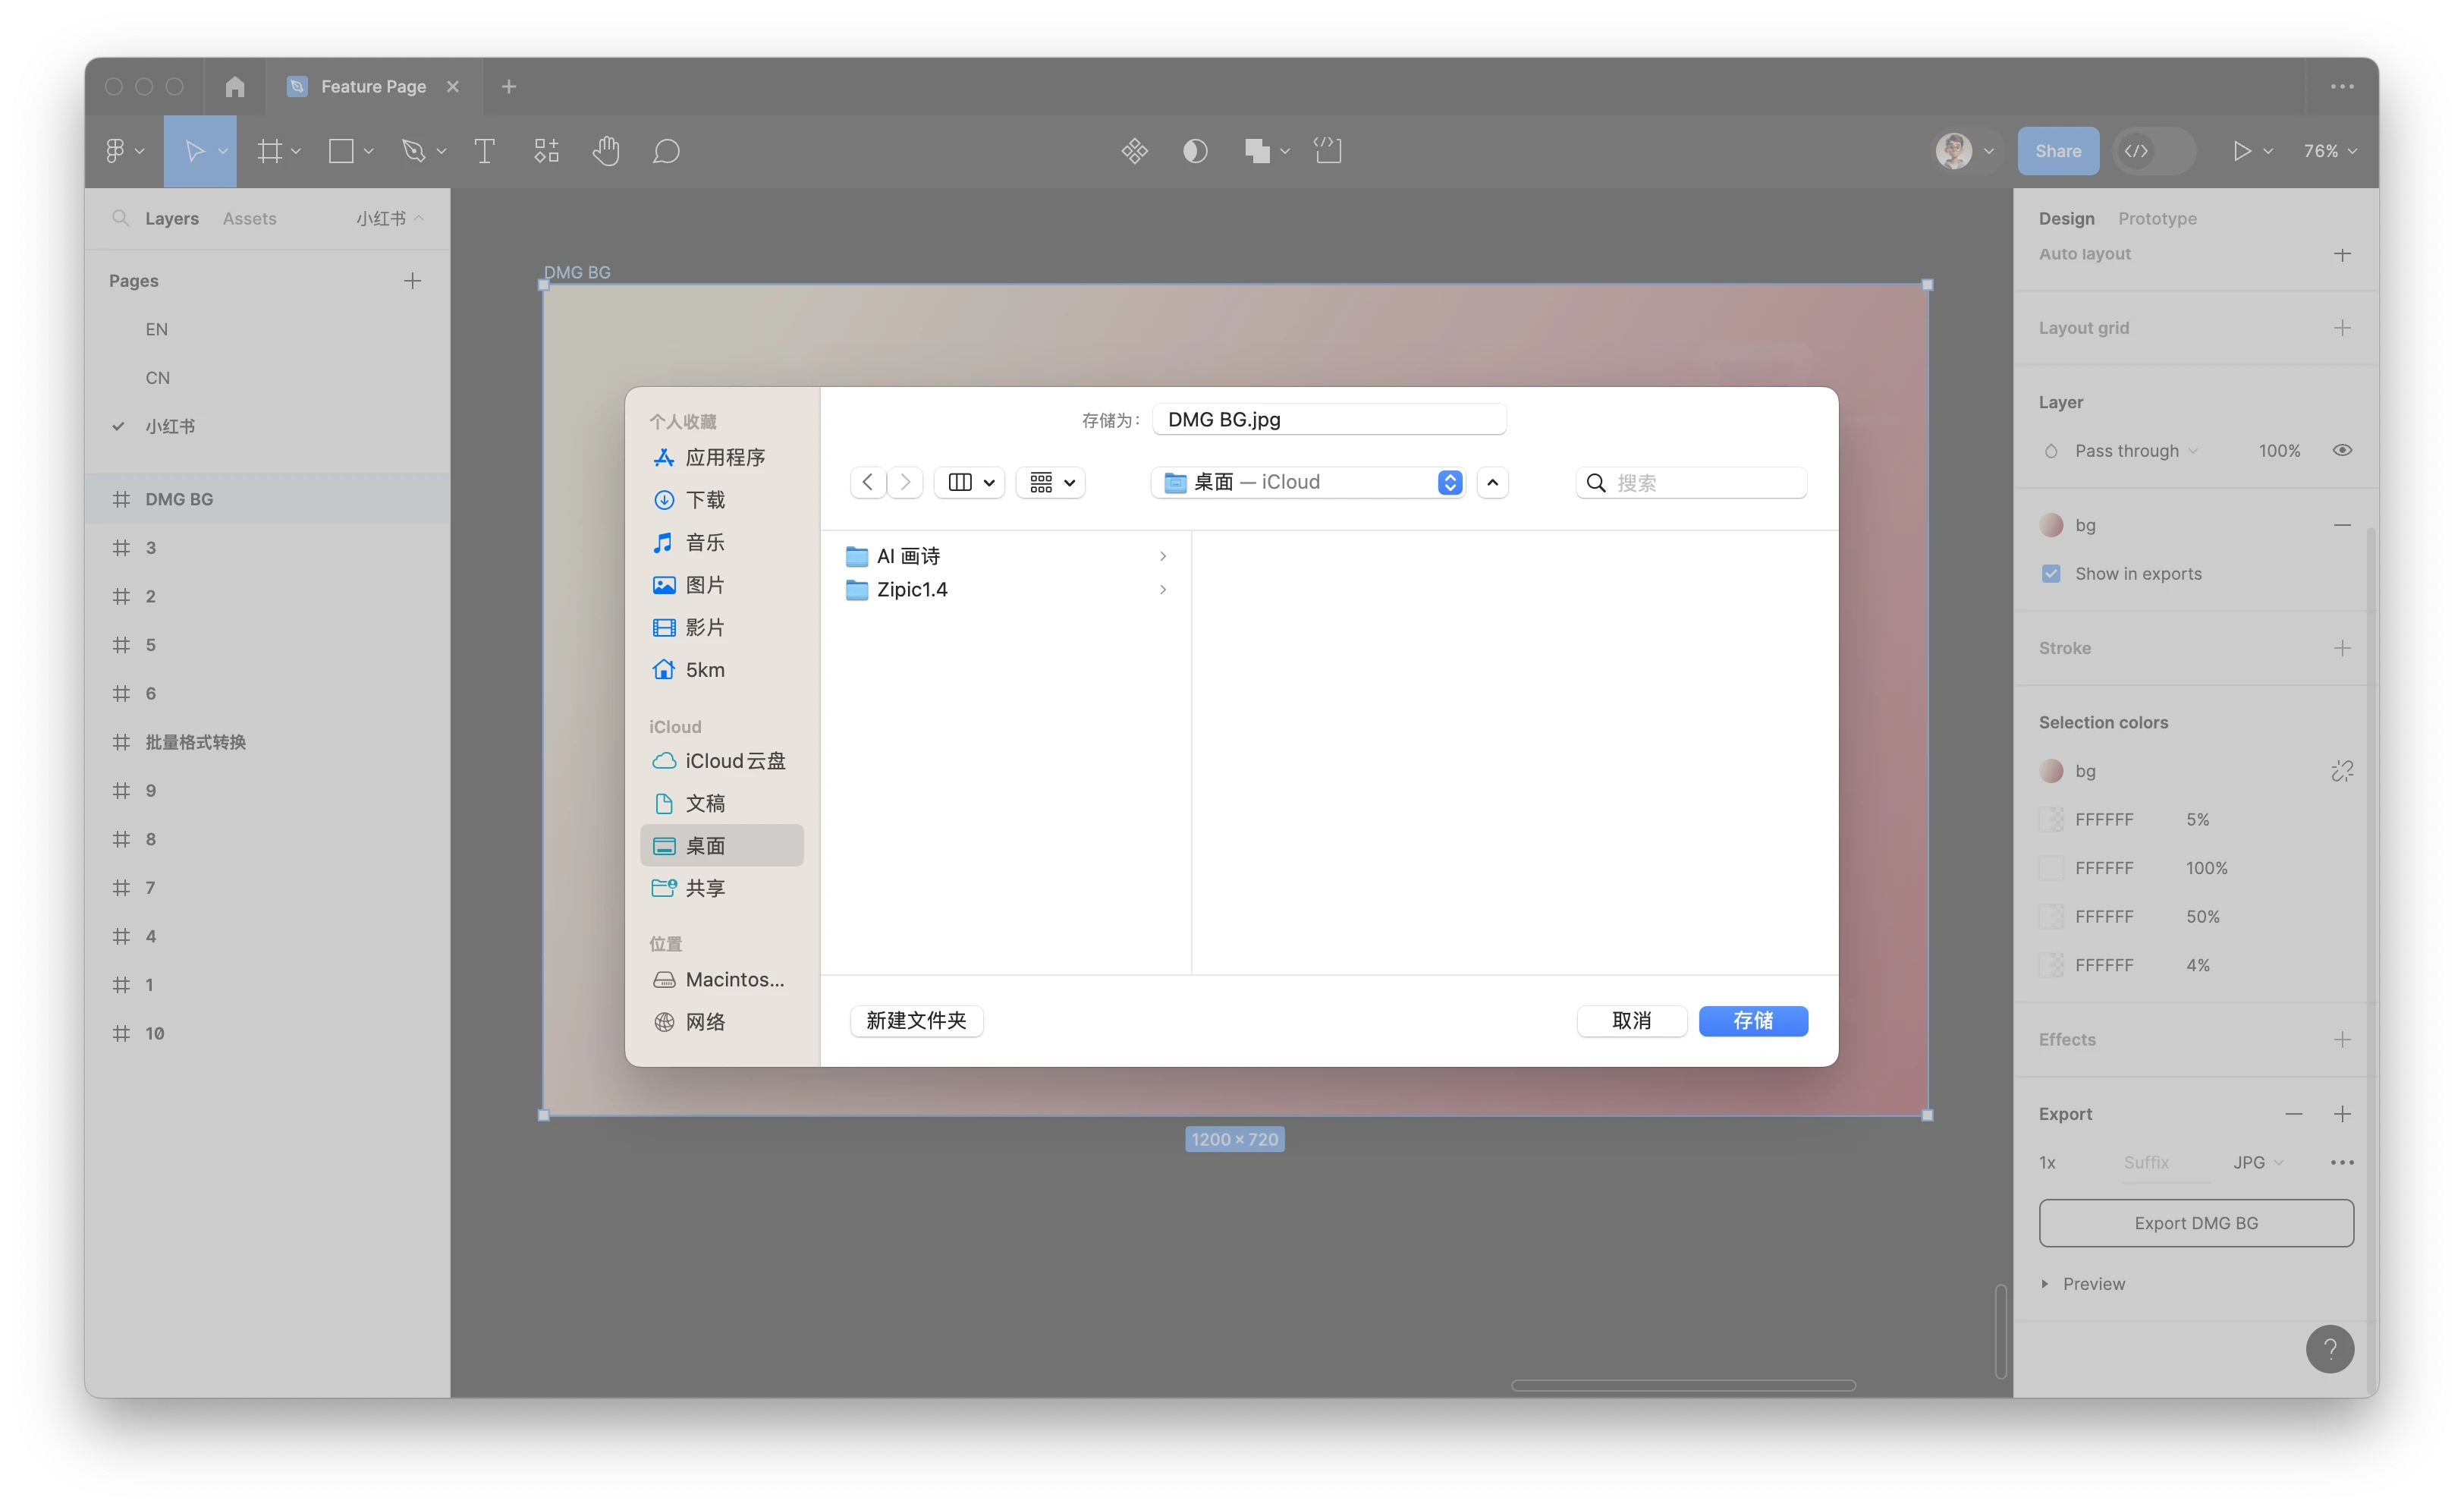Click the detach style icon beside bg
This screenshot has width=2464, height=1510.
click(x=2341, y=771)
